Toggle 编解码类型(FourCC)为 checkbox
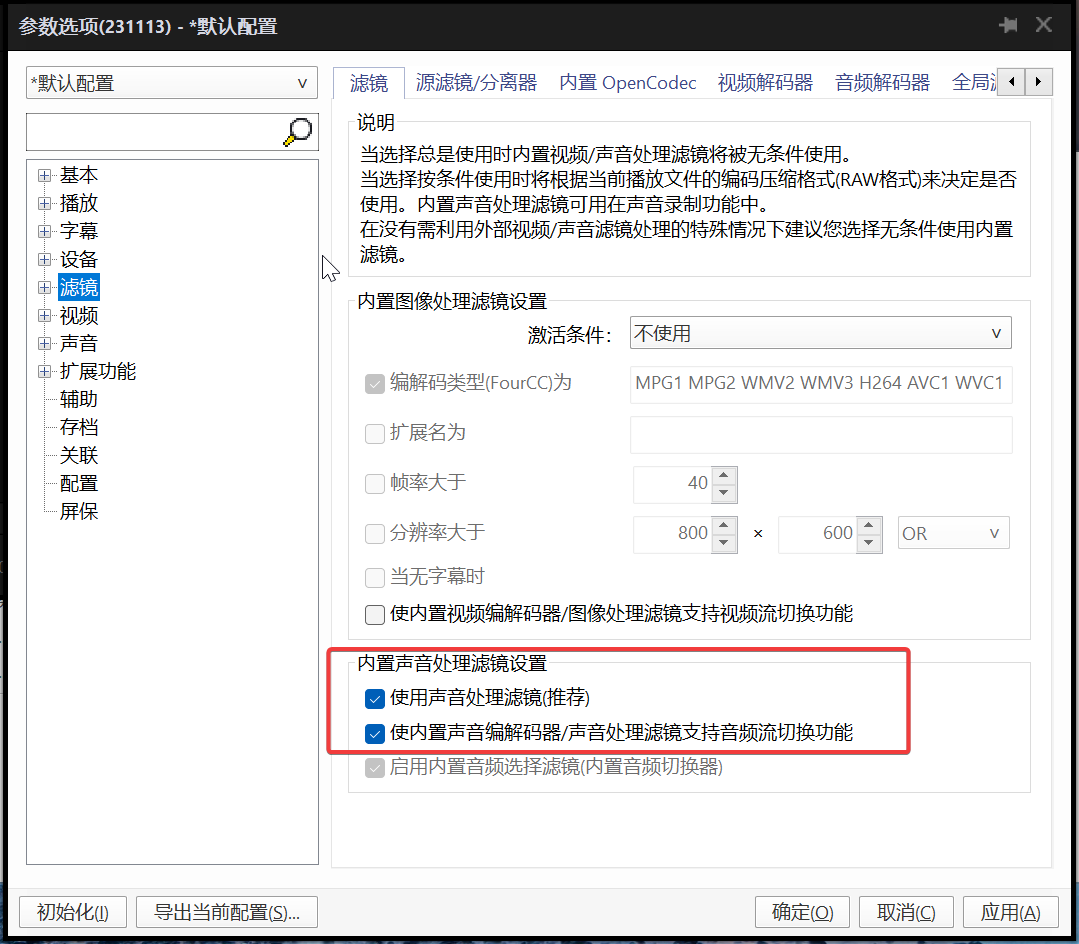Viewport: 1079px width, 944px height. click(x=374, y=384)
